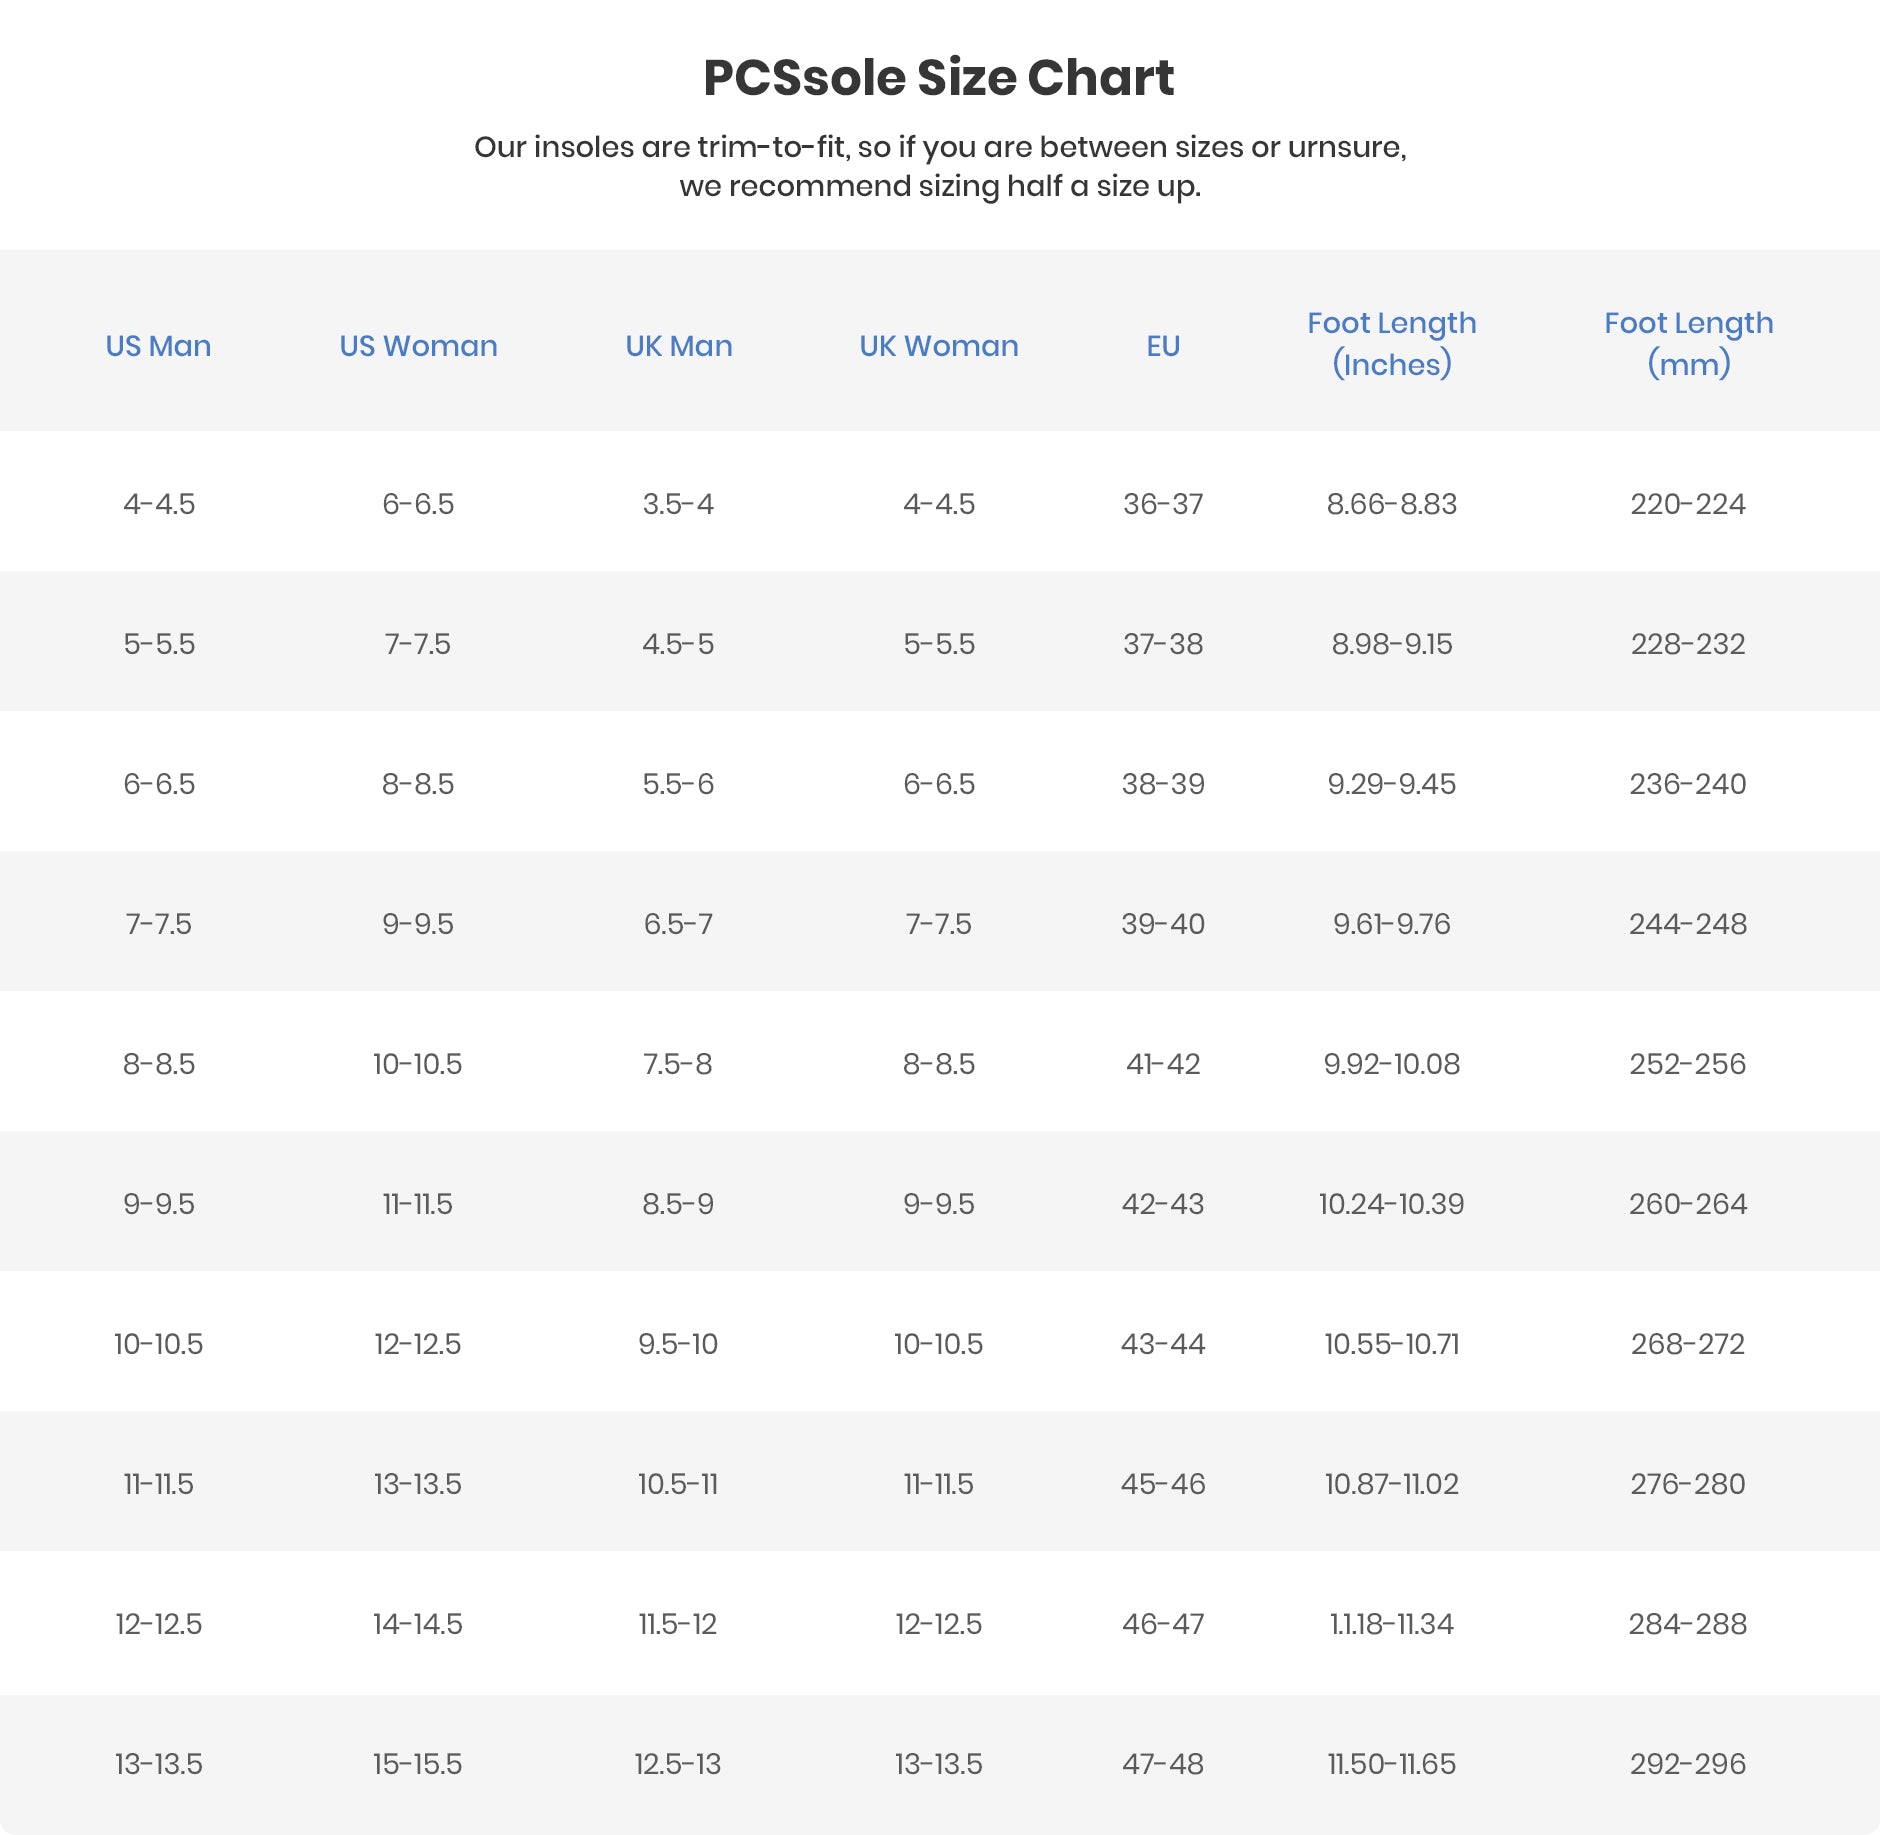The width and height of the screenshot is (1880, 1835).
Task: Click the Foot Length (Inches) header
Action: point(1391,343)
